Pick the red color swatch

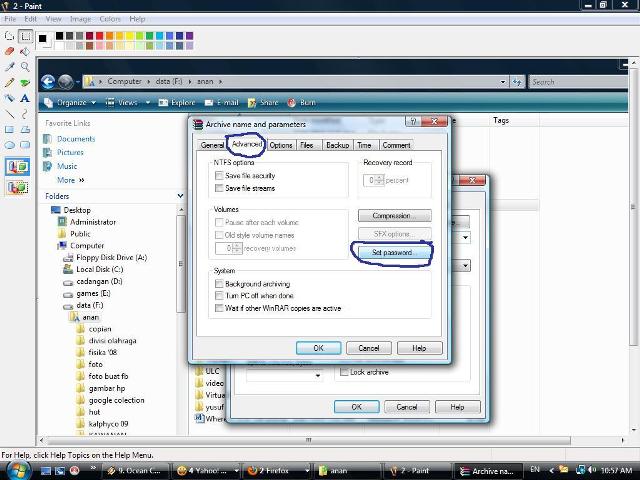click(x=100, y=36)
